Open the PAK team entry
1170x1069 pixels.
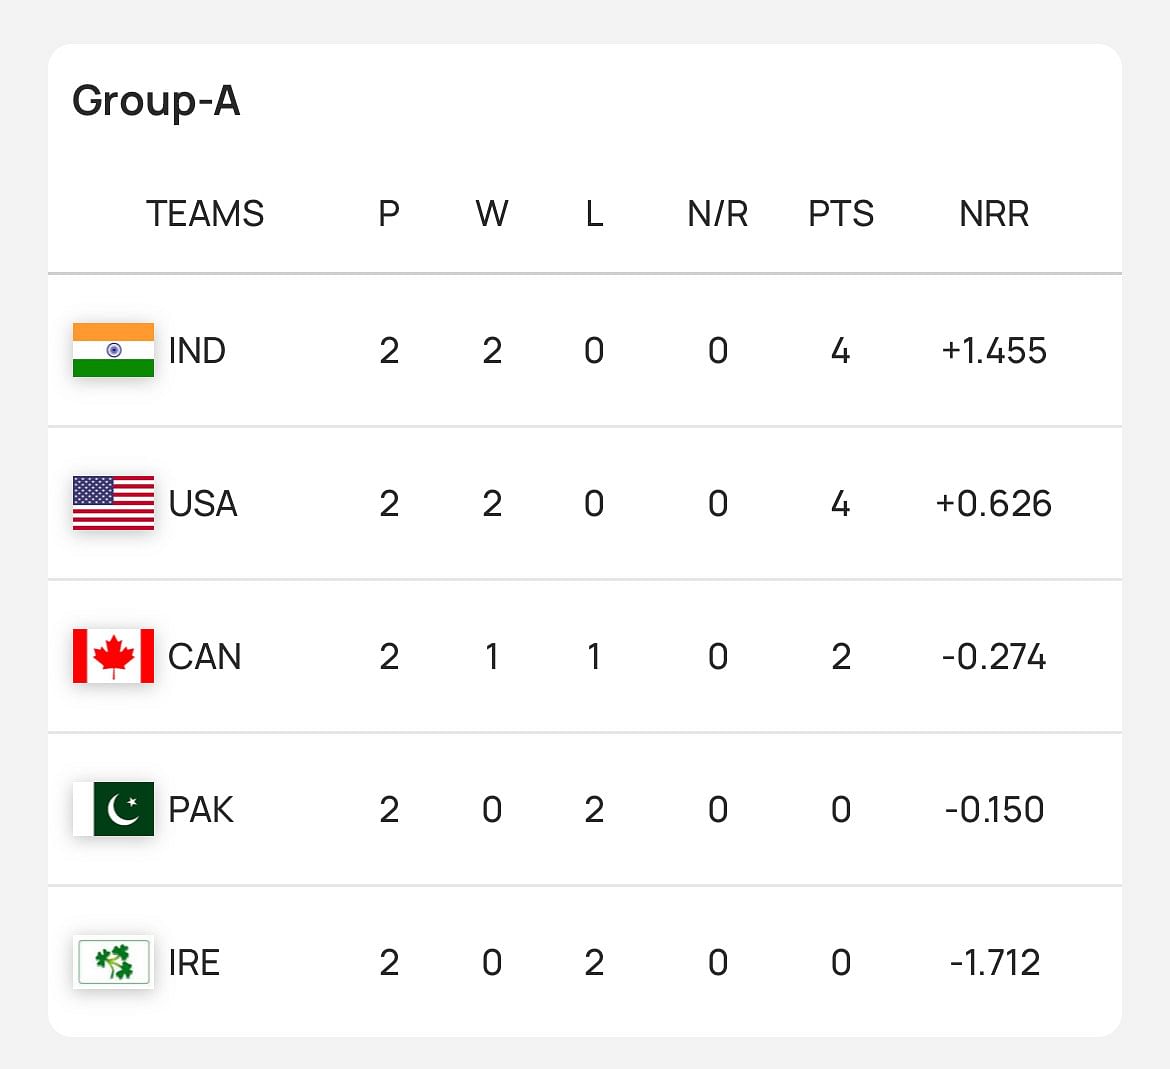pyautogui.click(x=201, y=810)
